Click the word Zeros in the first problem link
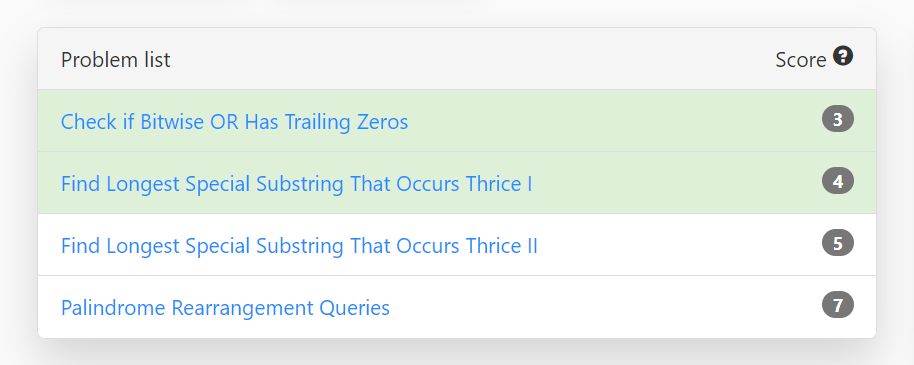Image resolution: width=914 pixels, height=365 pixels. pyautogui.click(x=379, y=122)
